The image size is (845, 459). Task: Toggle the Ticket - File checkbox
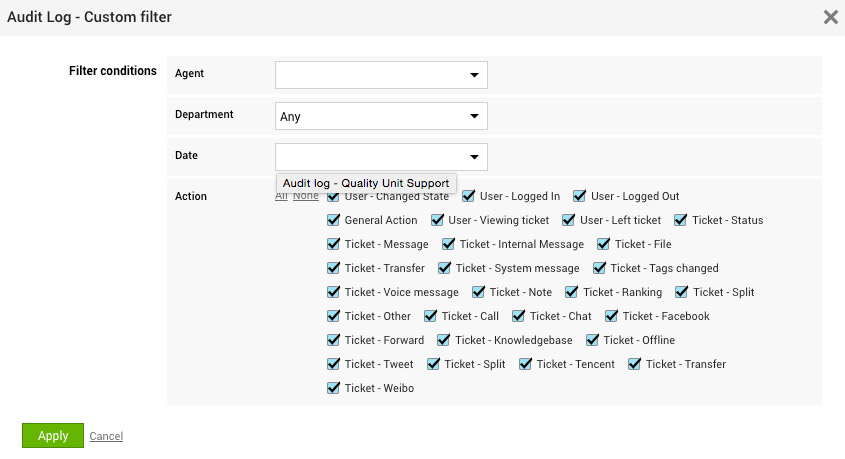(605, 244)
